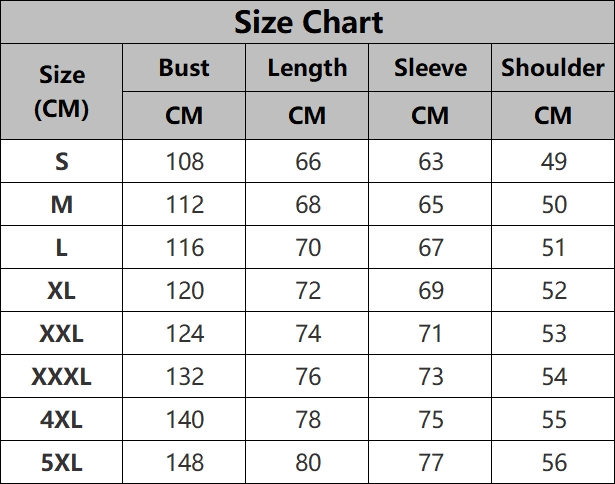The image size is (615, 484).
Task: Select the L size row label
Action: [62, 248]
